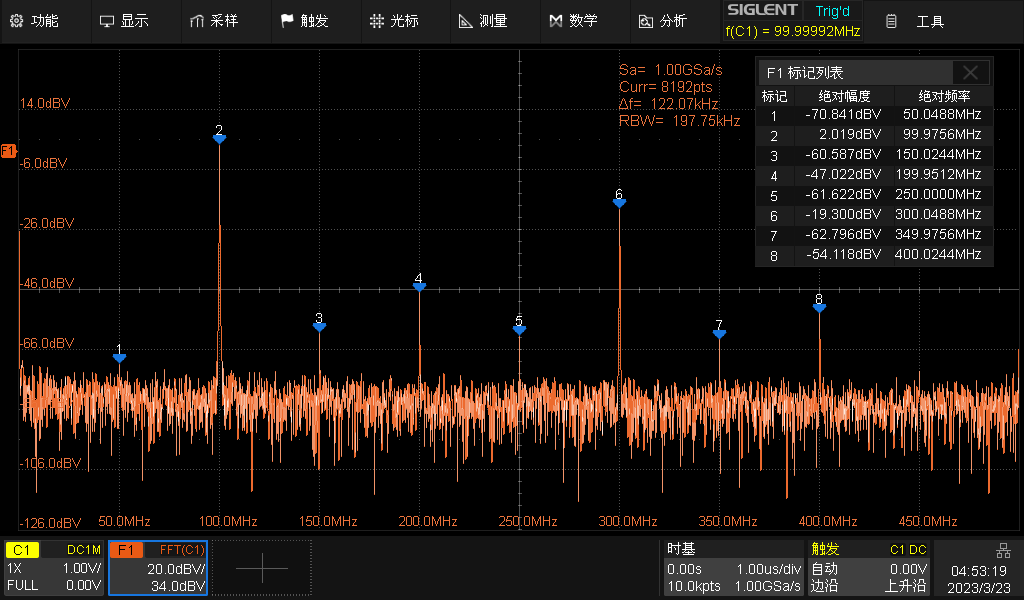This screenshot has width=1024, height=600.
Task: Select the 光标 cursor icon
Action: coord(376,20)
